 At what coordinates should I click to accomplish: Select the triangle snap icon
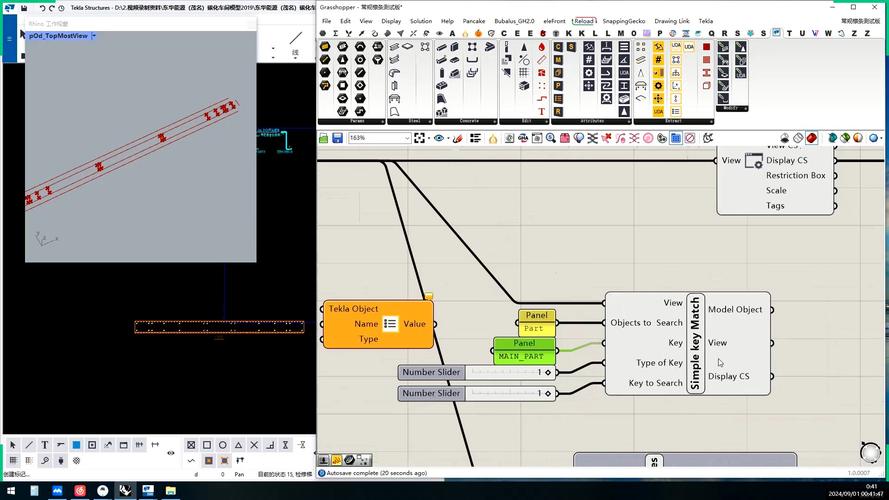point(239,445)
